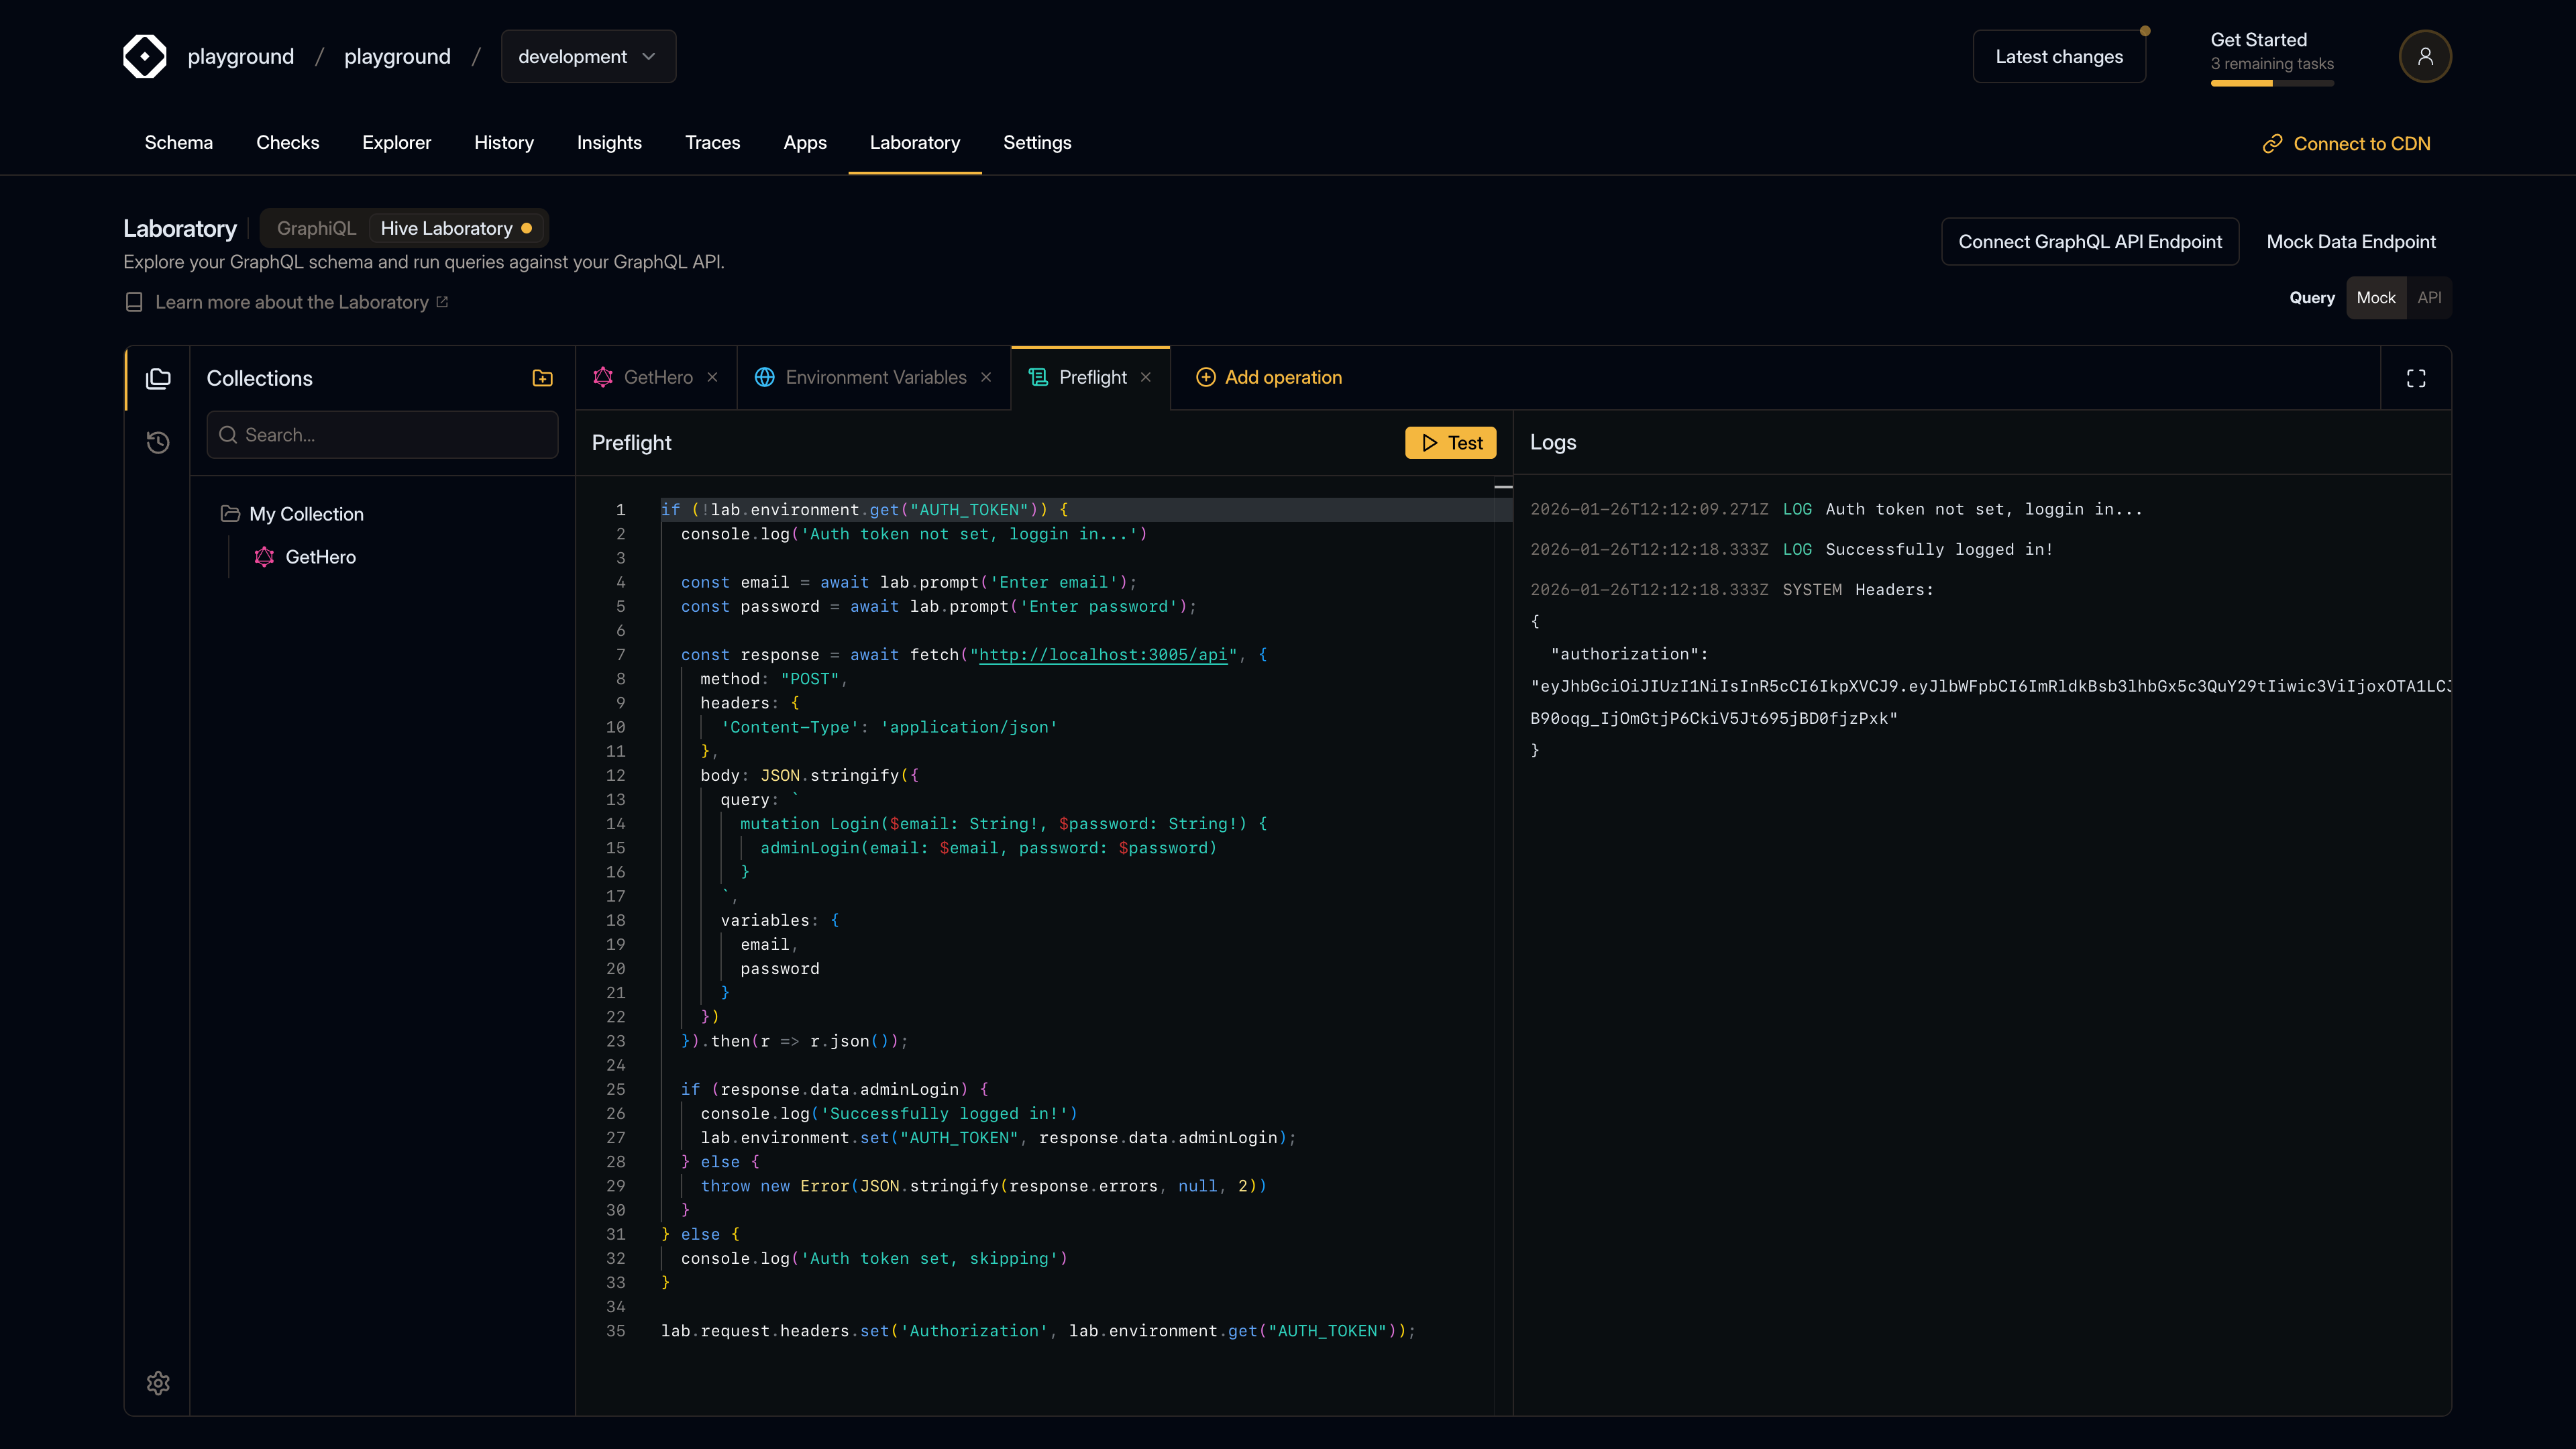Keep Mock selected in the Query toggle
Screen dimensions: 2576x1449
tap(2377, 297)
